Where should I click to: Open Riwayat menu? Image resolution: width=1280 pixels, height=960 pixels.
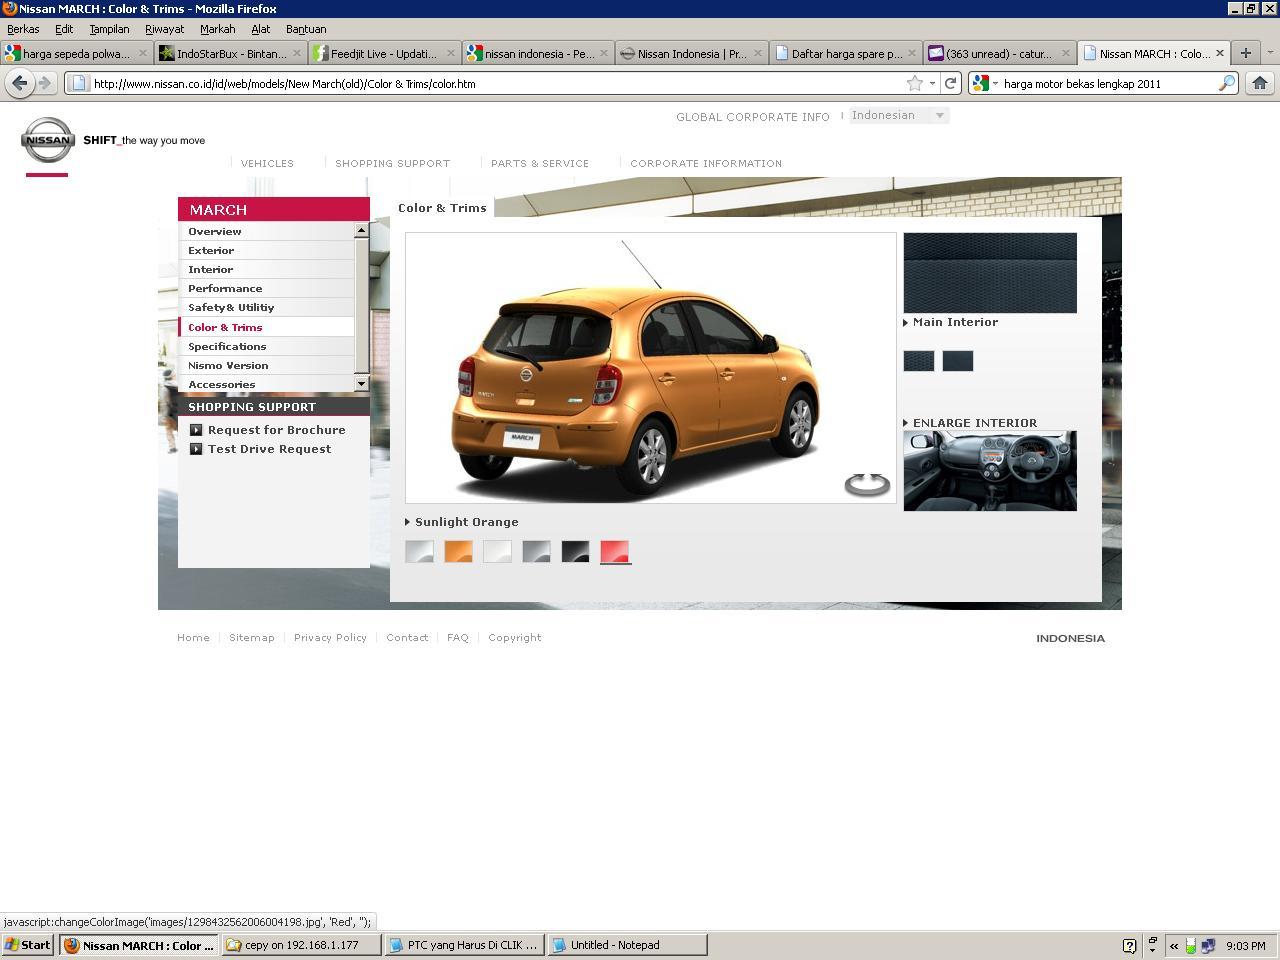click(164, 29)
